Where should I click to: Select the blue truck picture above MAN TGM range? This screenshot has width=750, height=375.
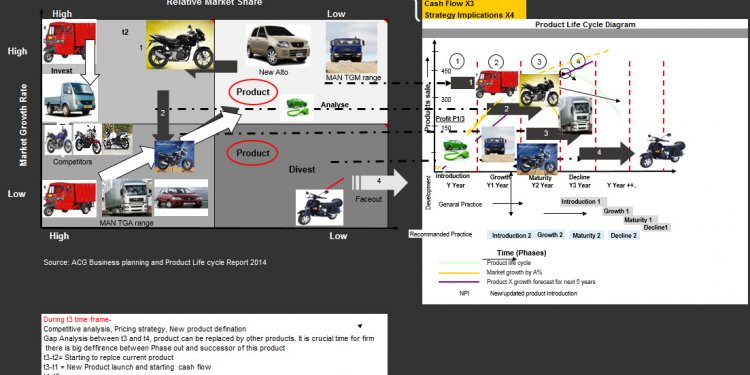tap(352, 48)
